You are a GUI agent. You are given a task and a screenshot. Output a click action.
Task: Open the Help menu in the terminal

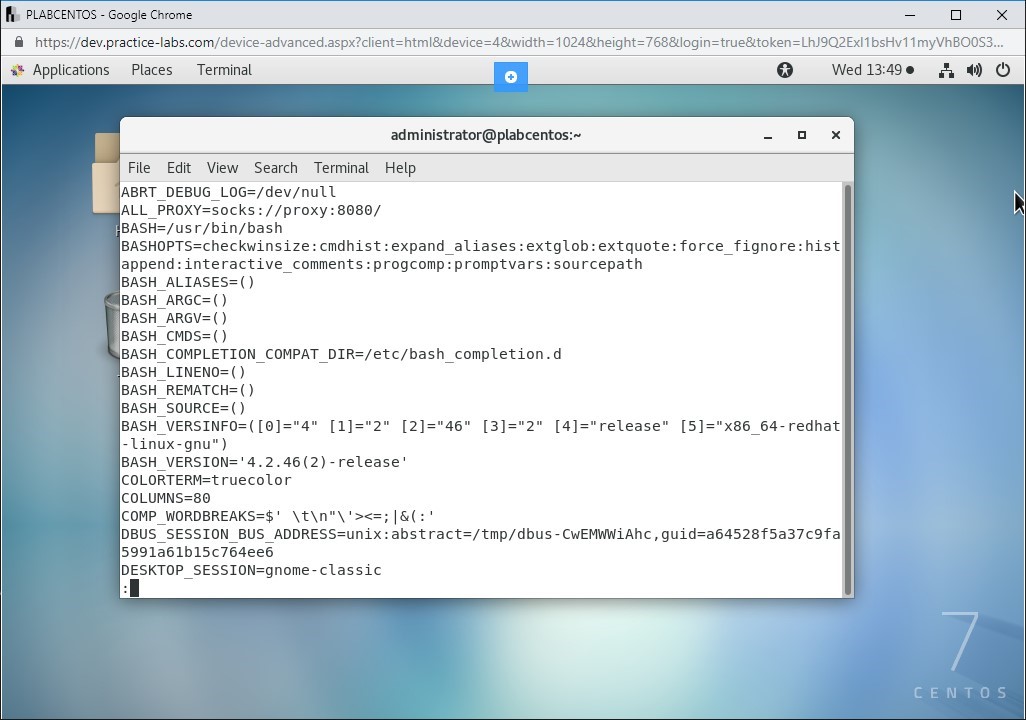click(400, 168)
